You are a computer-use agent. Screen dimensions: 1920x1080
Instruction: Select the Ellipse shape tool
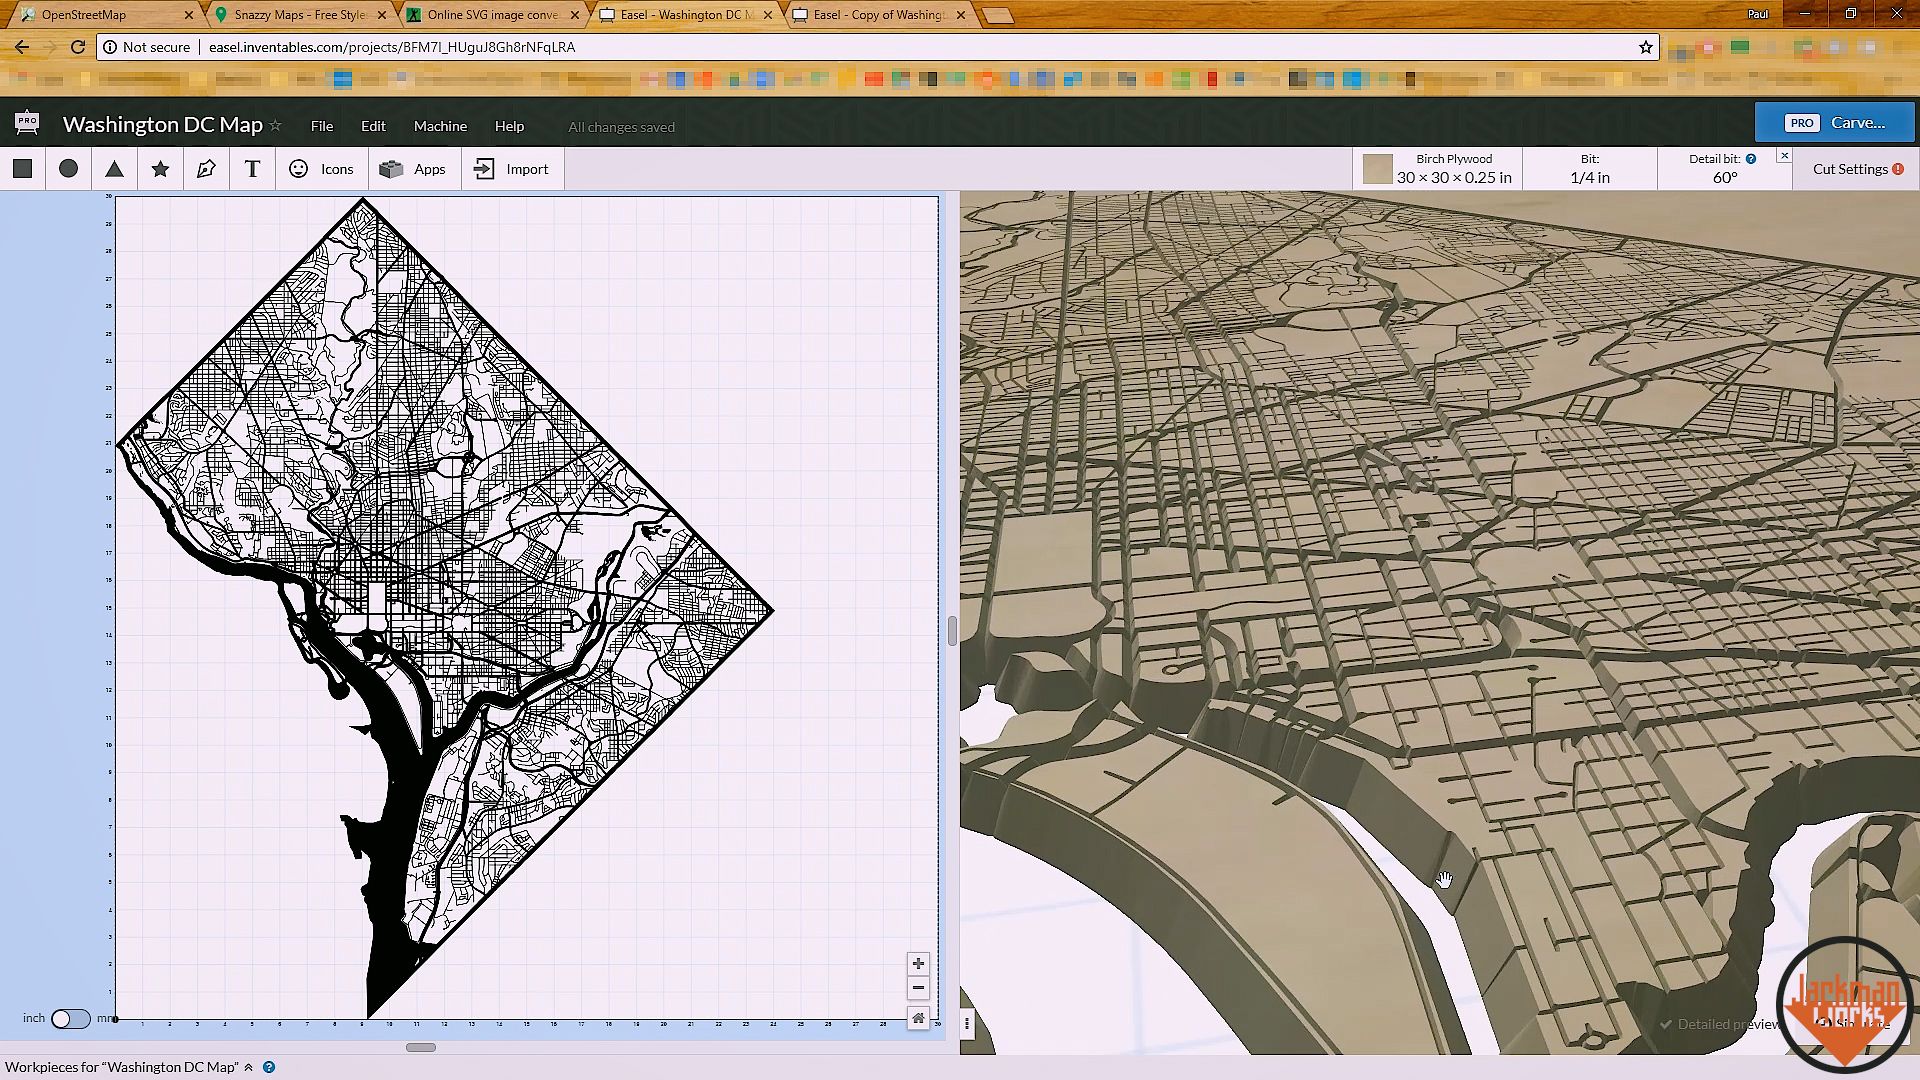point(68,169)
